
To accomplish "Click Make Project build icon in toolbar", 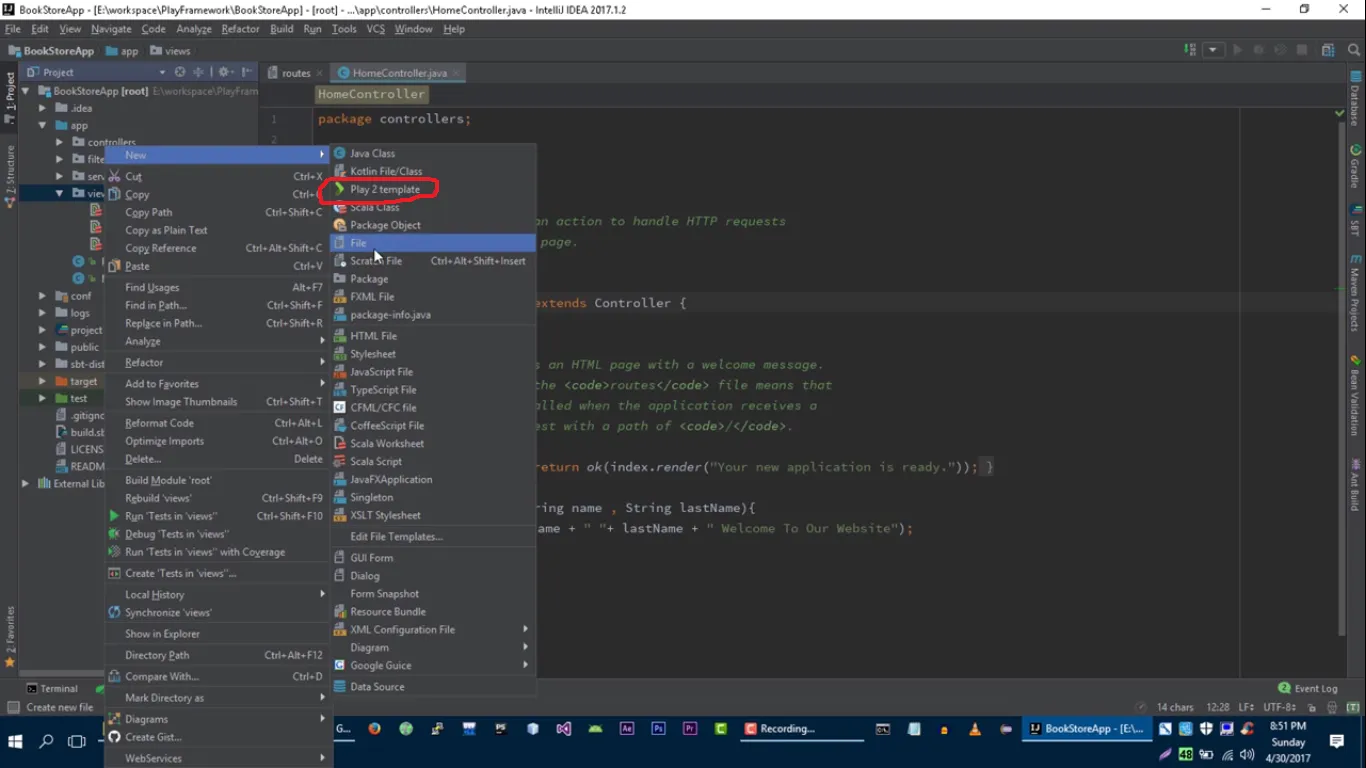I will click(x=1190, y=50).
